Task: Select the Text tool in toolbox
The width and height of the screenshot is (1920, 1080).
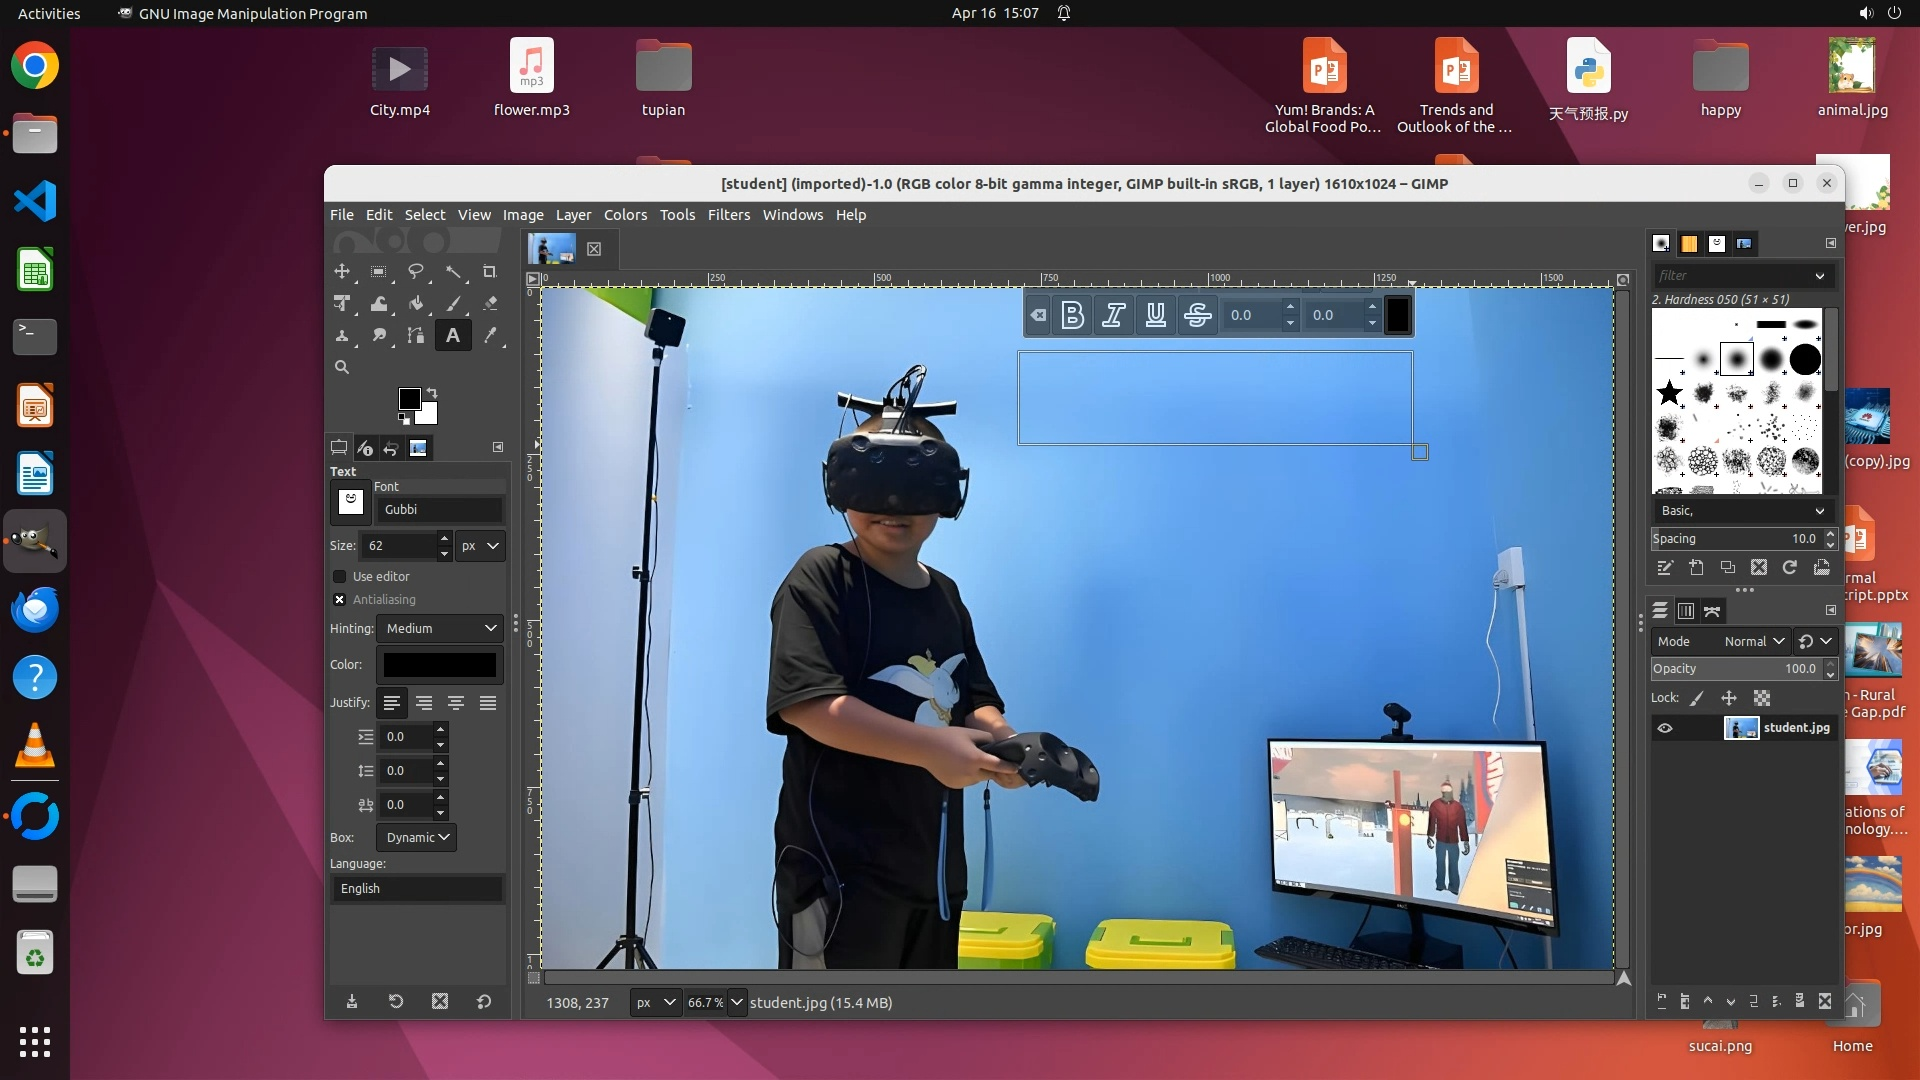Action: tap(453, 336)
